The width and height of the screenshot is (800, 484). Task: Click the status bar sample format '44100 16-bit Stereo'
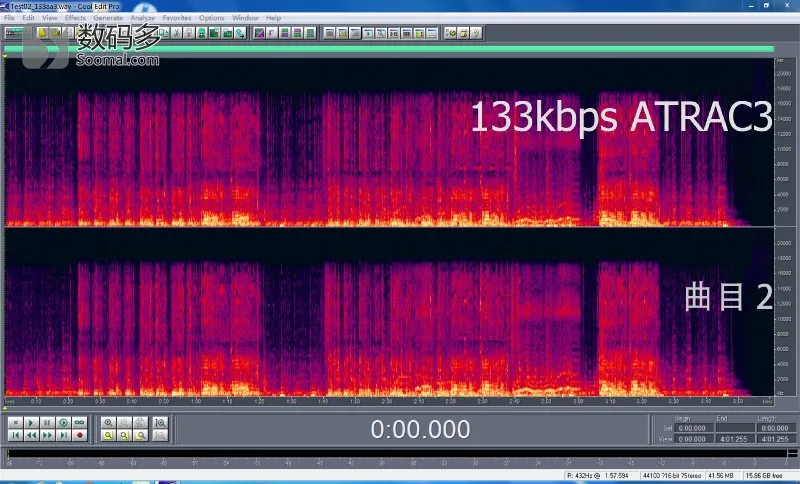click(672, 475)
